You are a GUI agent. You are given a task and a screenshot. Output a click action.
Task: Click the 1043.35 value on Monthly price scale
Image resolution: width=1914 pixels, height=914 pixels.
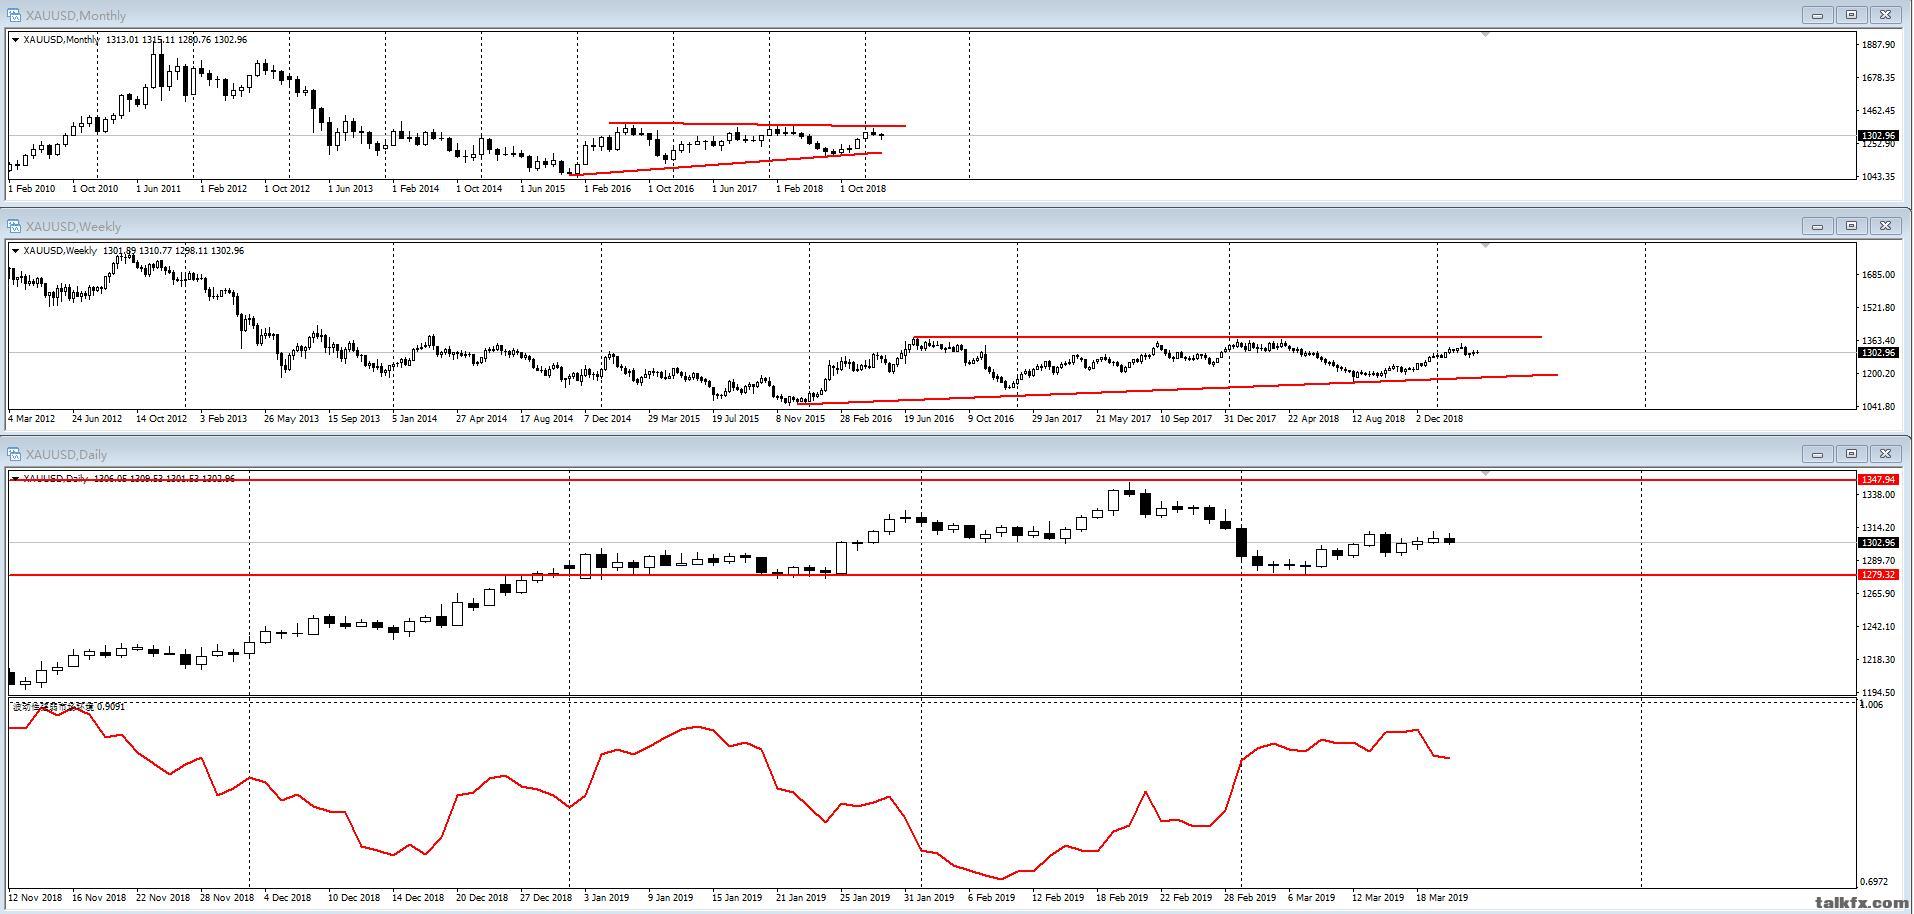pos(1879,177)
